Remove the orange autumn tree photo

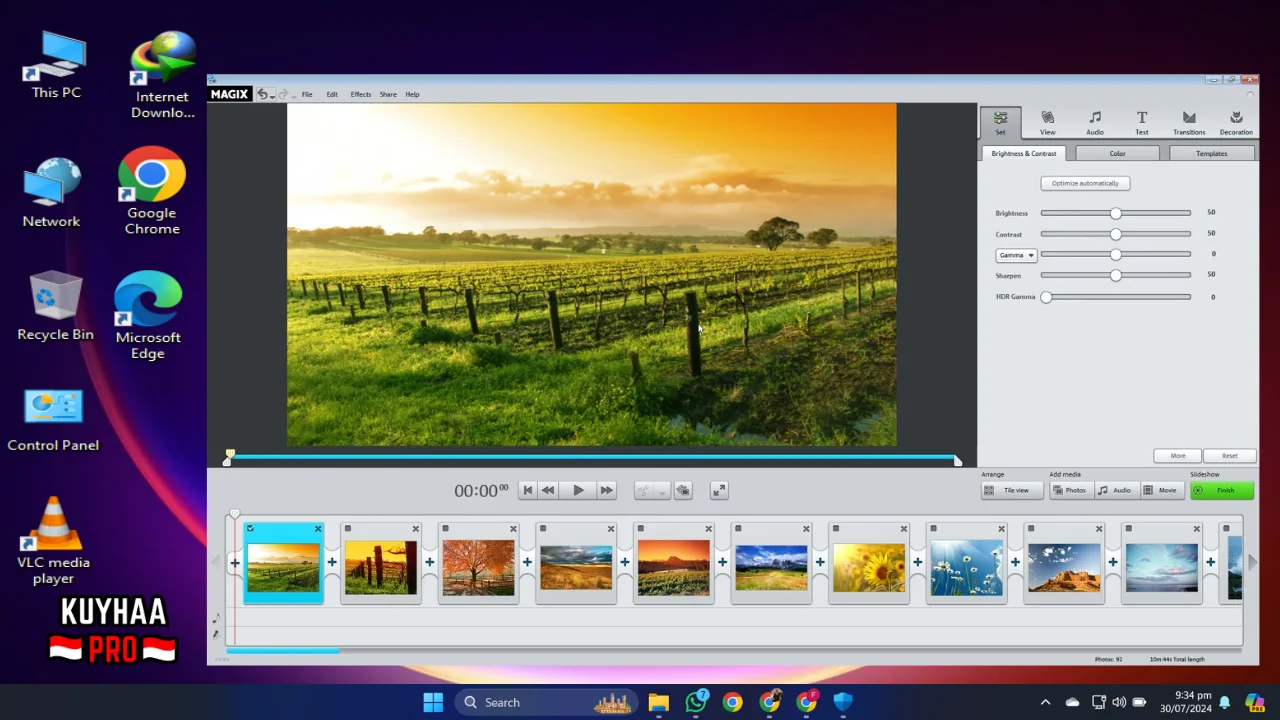click(x=514, y=529)
